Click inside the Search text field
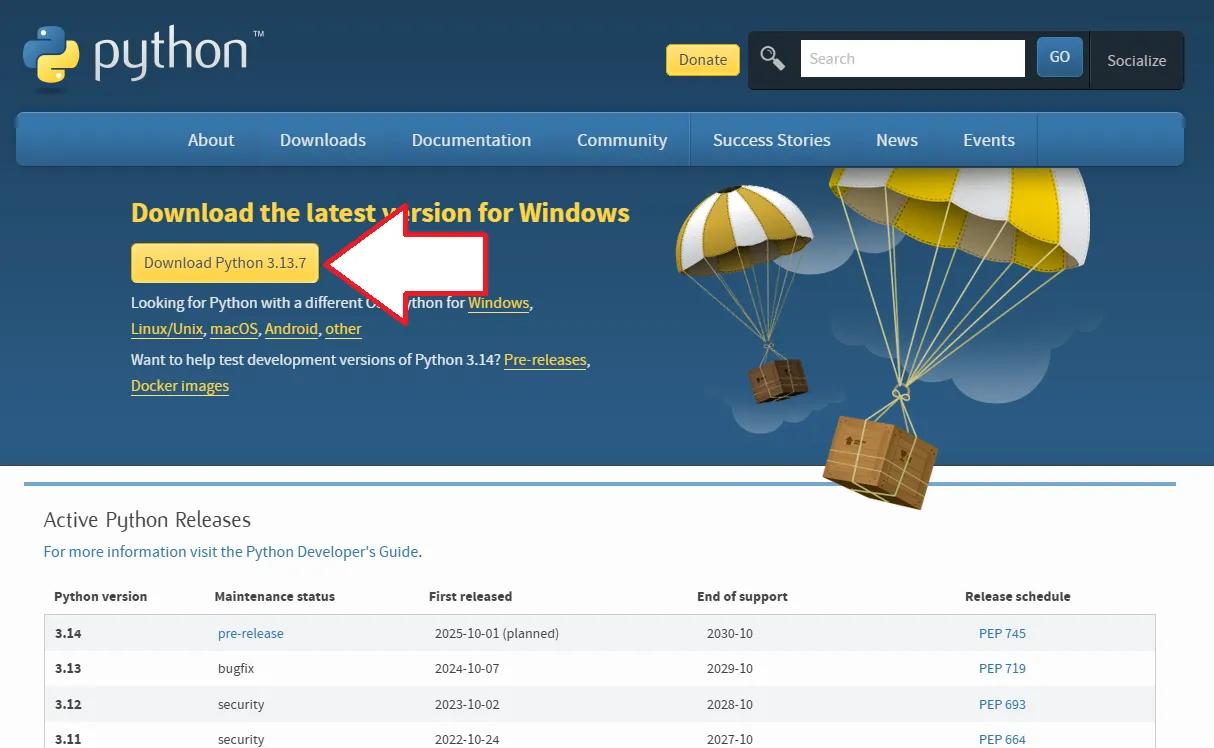1214x748 pixels. pos(912,59)
